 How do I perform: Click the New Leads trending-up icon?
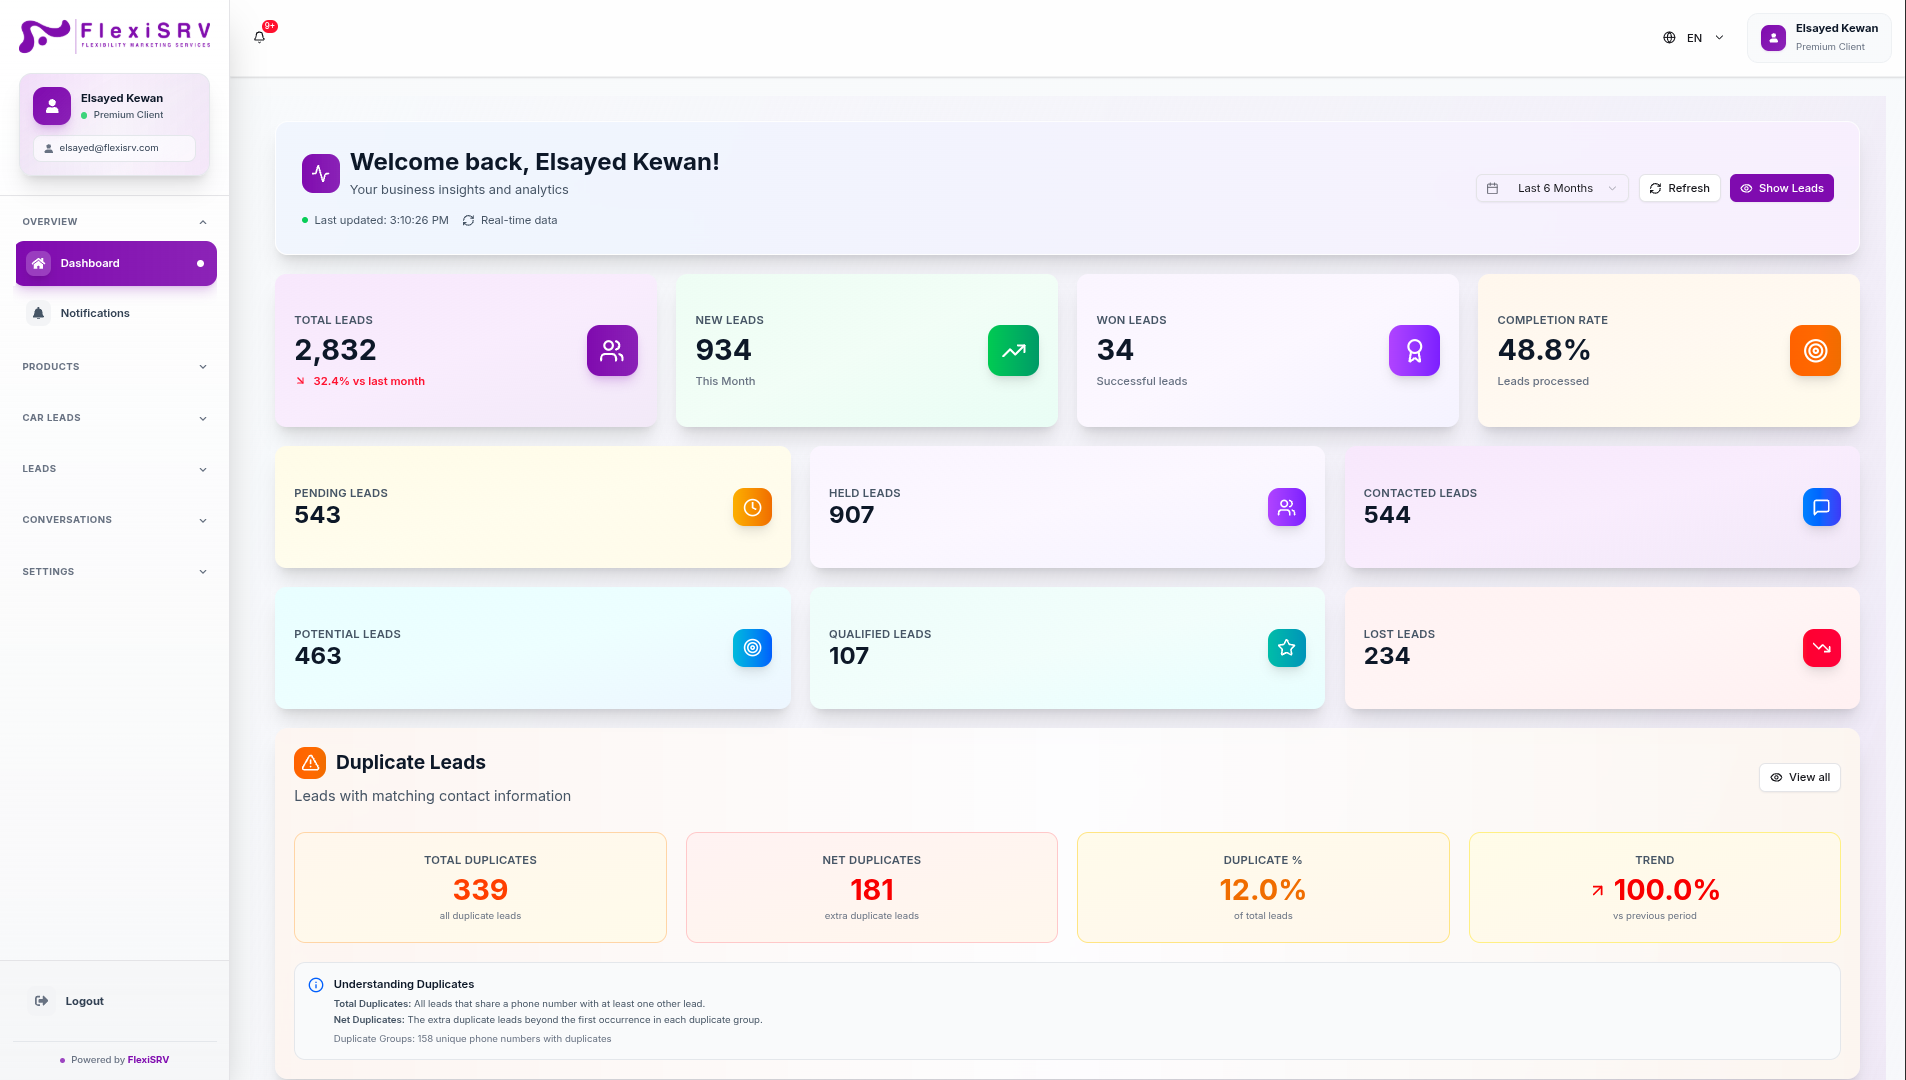[x=1013, y=351]
